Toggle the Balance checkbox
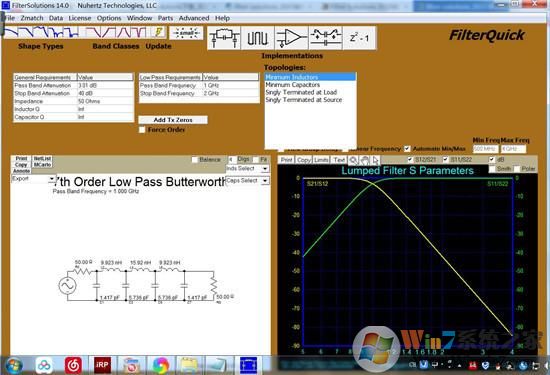The height and width of the screenshot is (375, 550). click(195, 160)
